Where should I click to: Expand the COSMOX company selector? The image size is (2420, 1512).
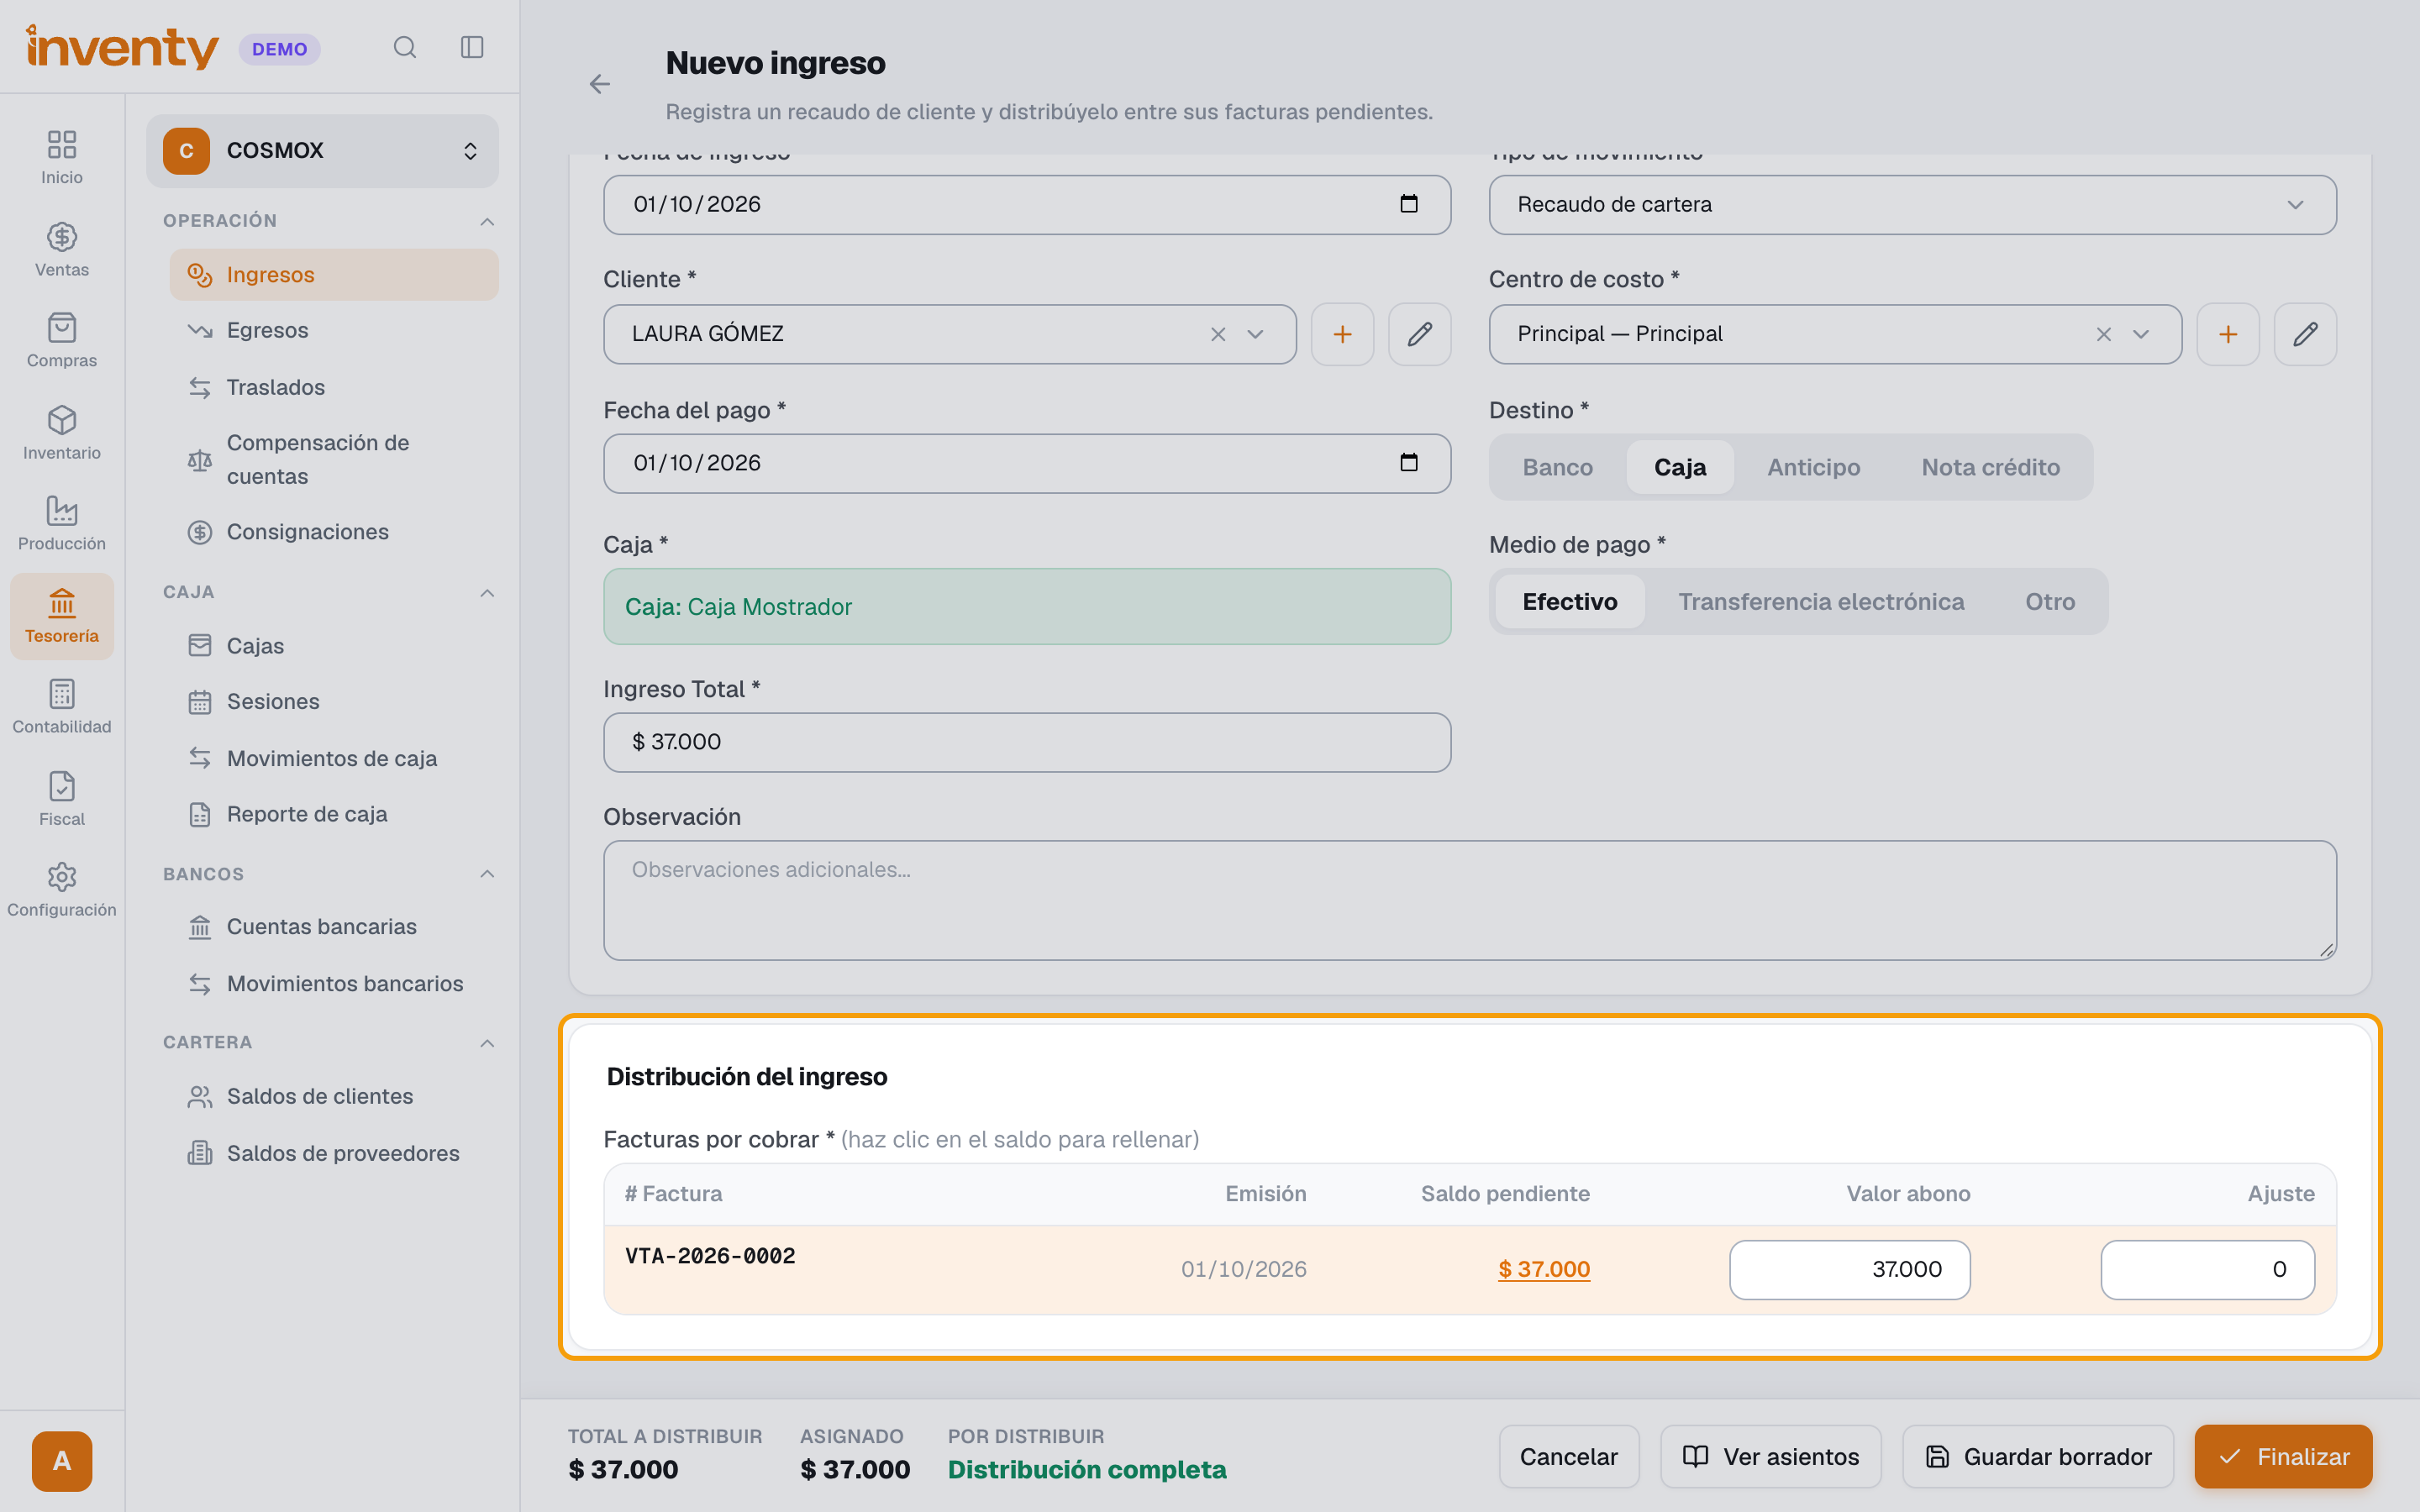[322, 150]
